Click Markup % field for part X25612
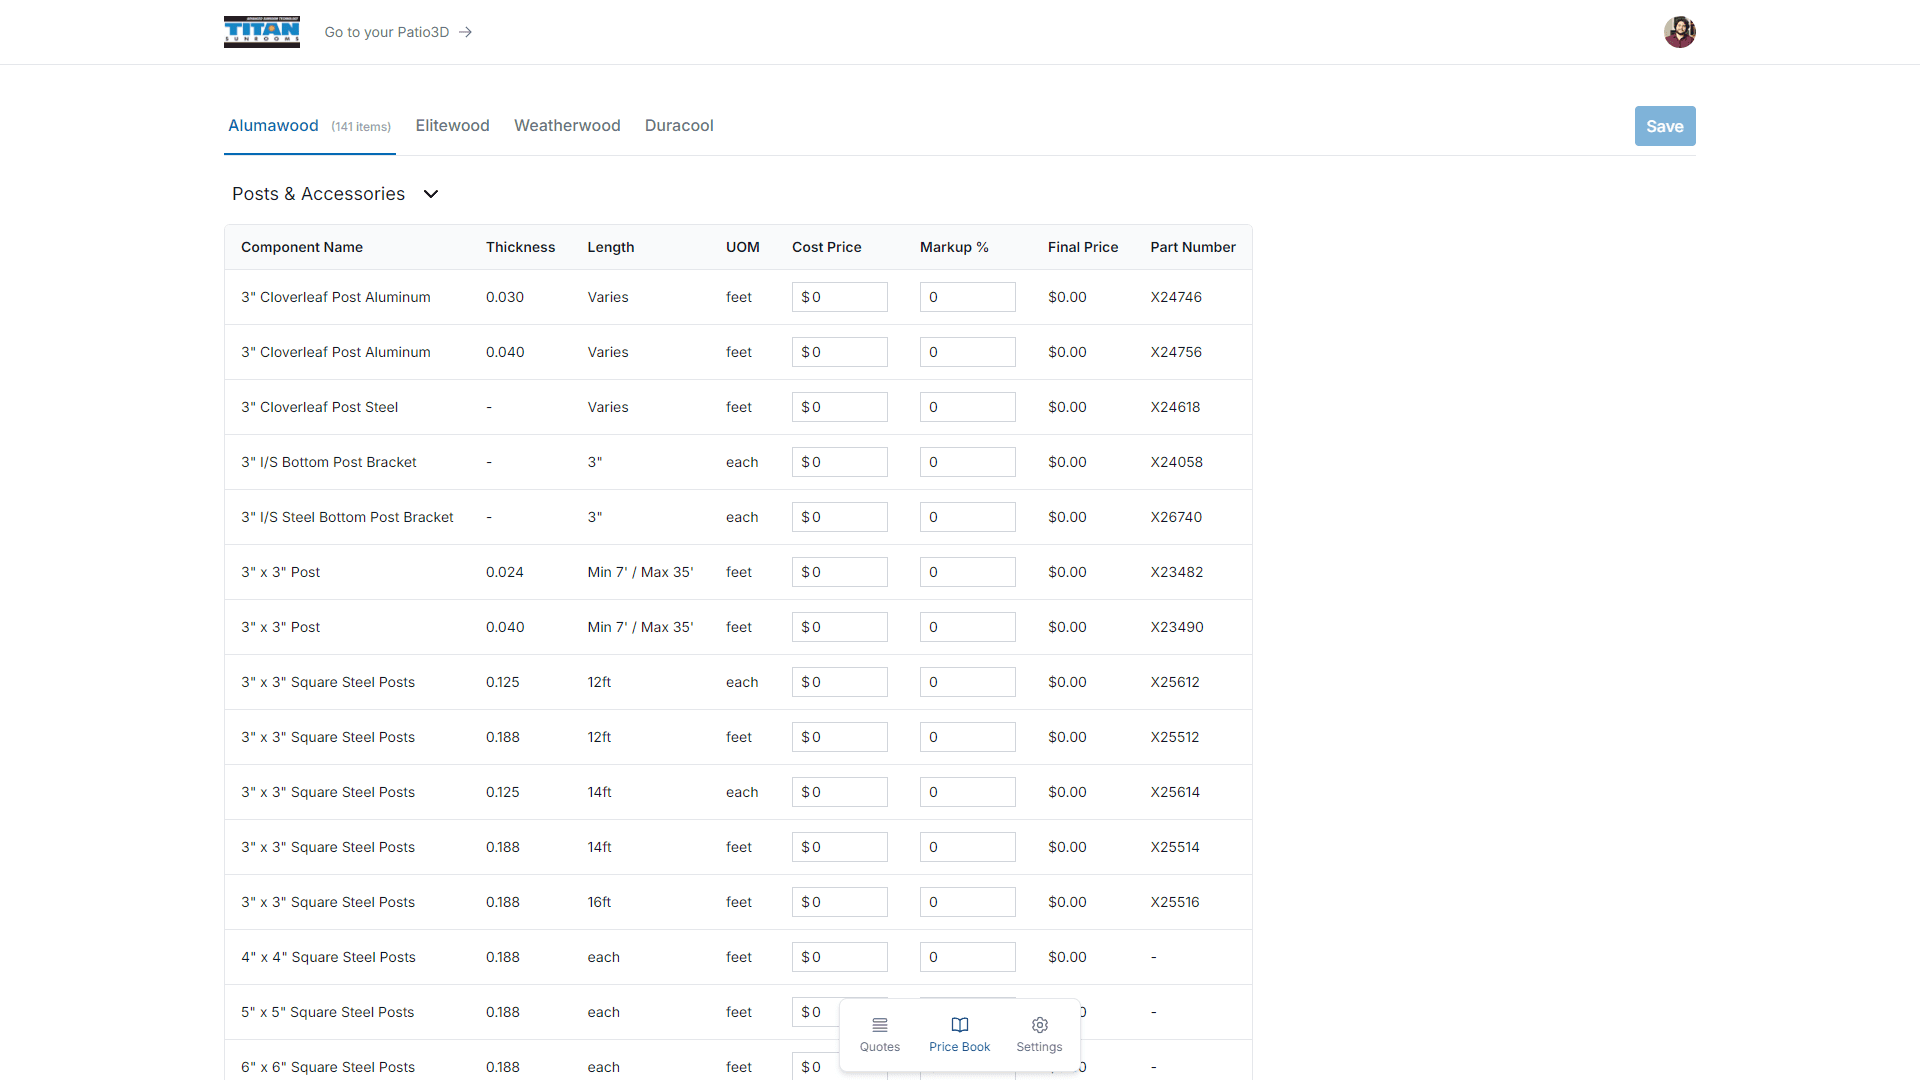 (x=967, y=682)
